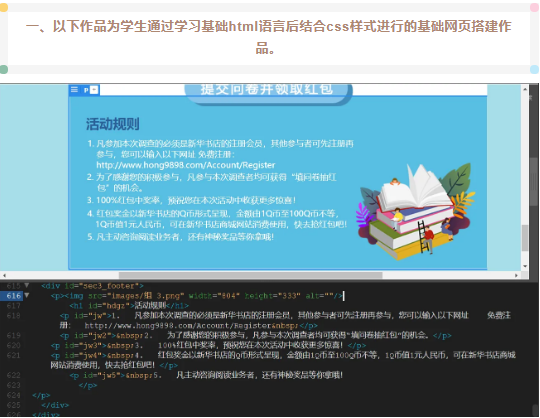
Task: Click the right arrow of horizontal scrollbar
Action: (x=516, y=275)
